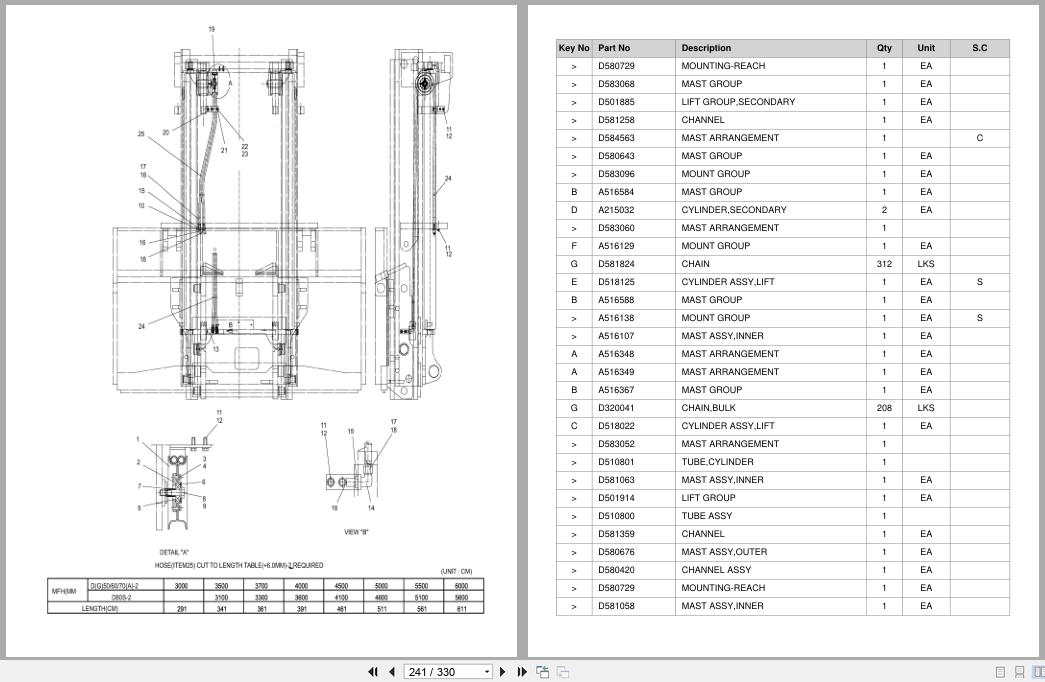Select part number A516584
Viewport: 1045px width, 682px height.
pyautogui.click(x=616, y=192)
